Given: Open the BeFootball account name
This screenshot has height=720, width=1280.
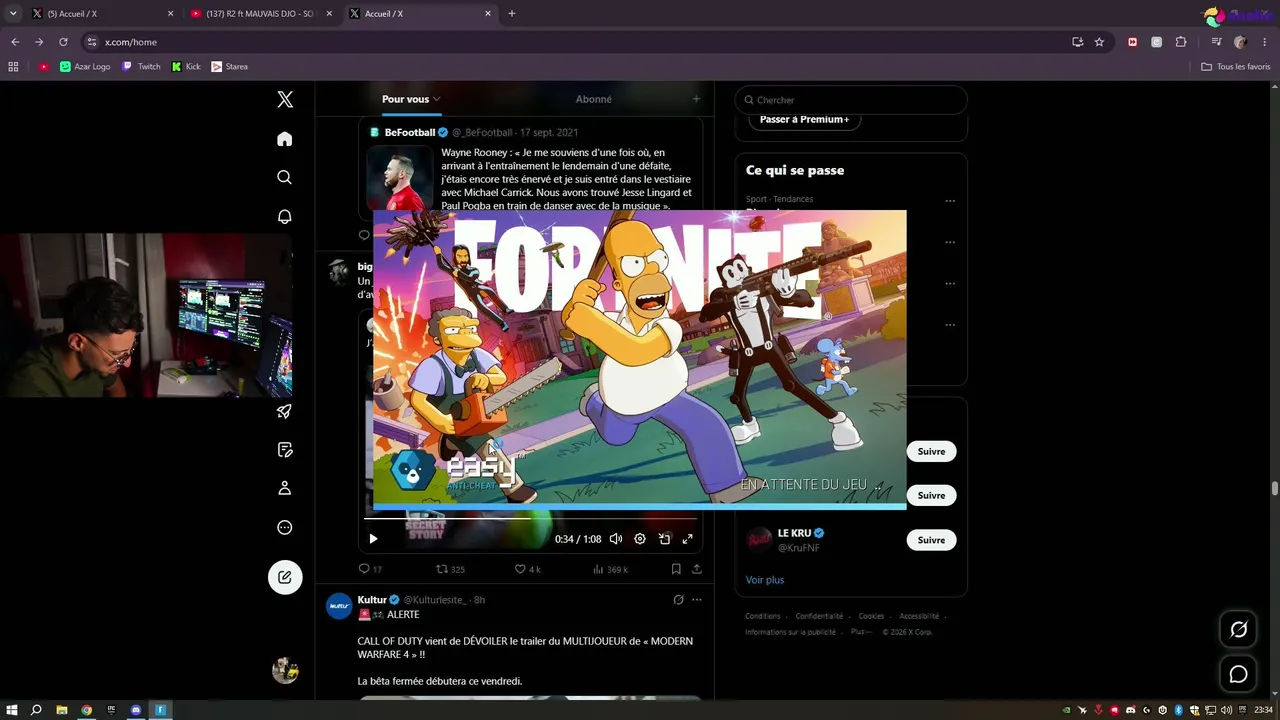Looking at the screenshot, I should click(410, 132).
